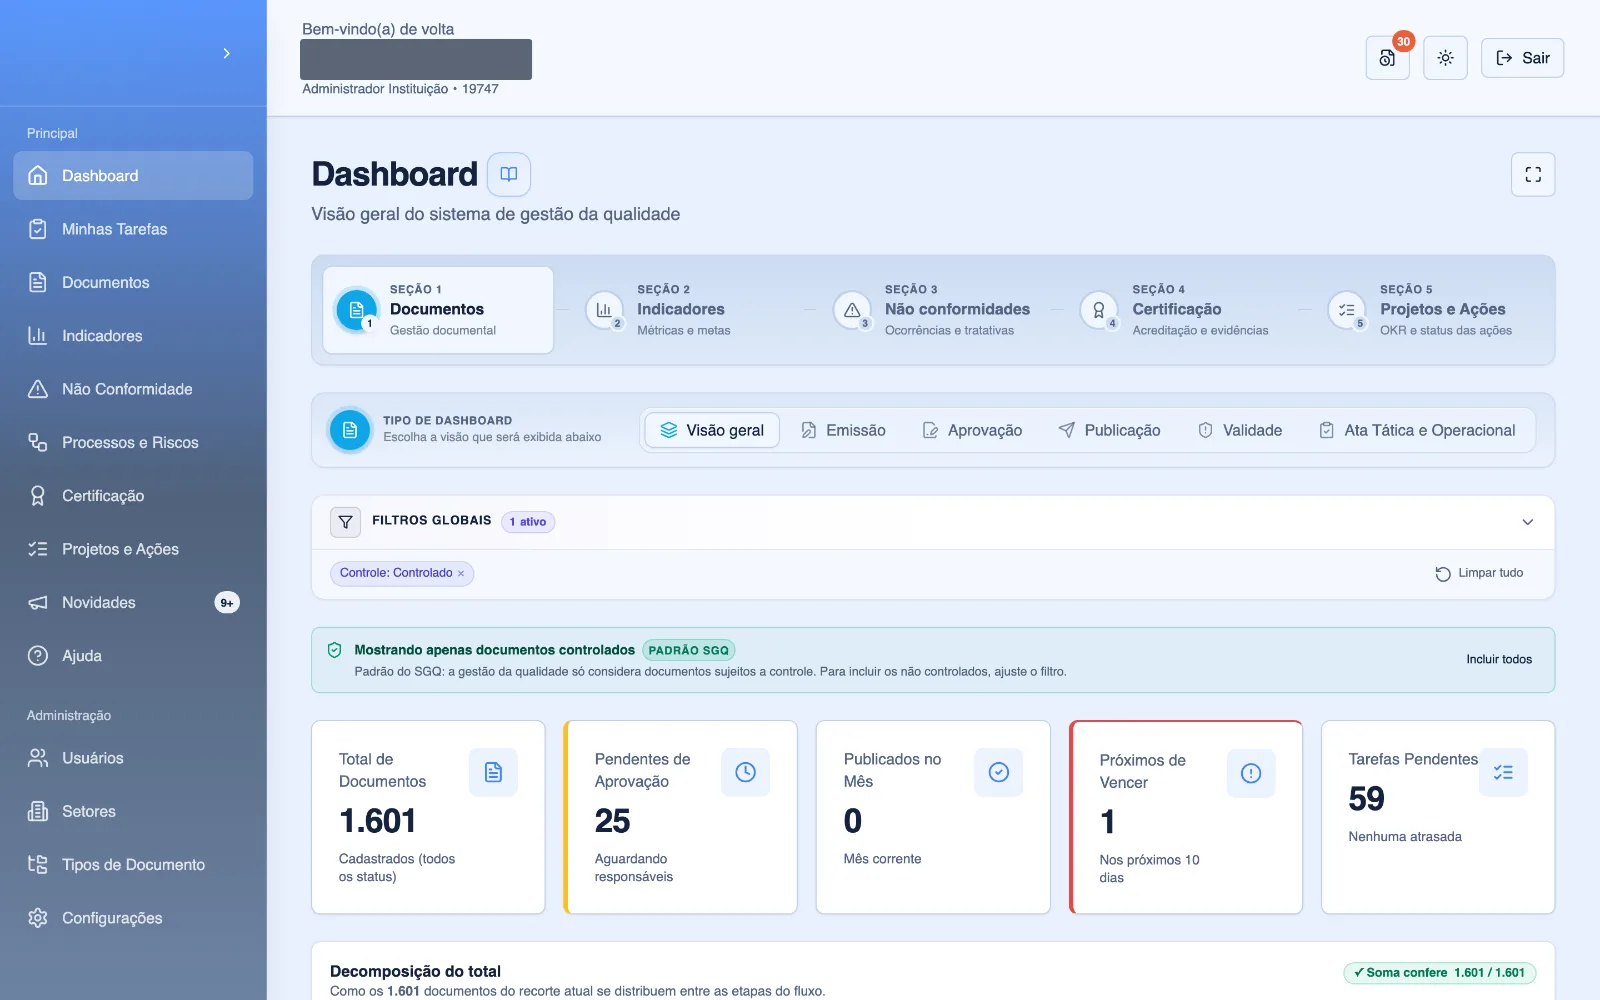
Task: Toggle the light/dark theme sun icon
Action: click(1445, 58)
